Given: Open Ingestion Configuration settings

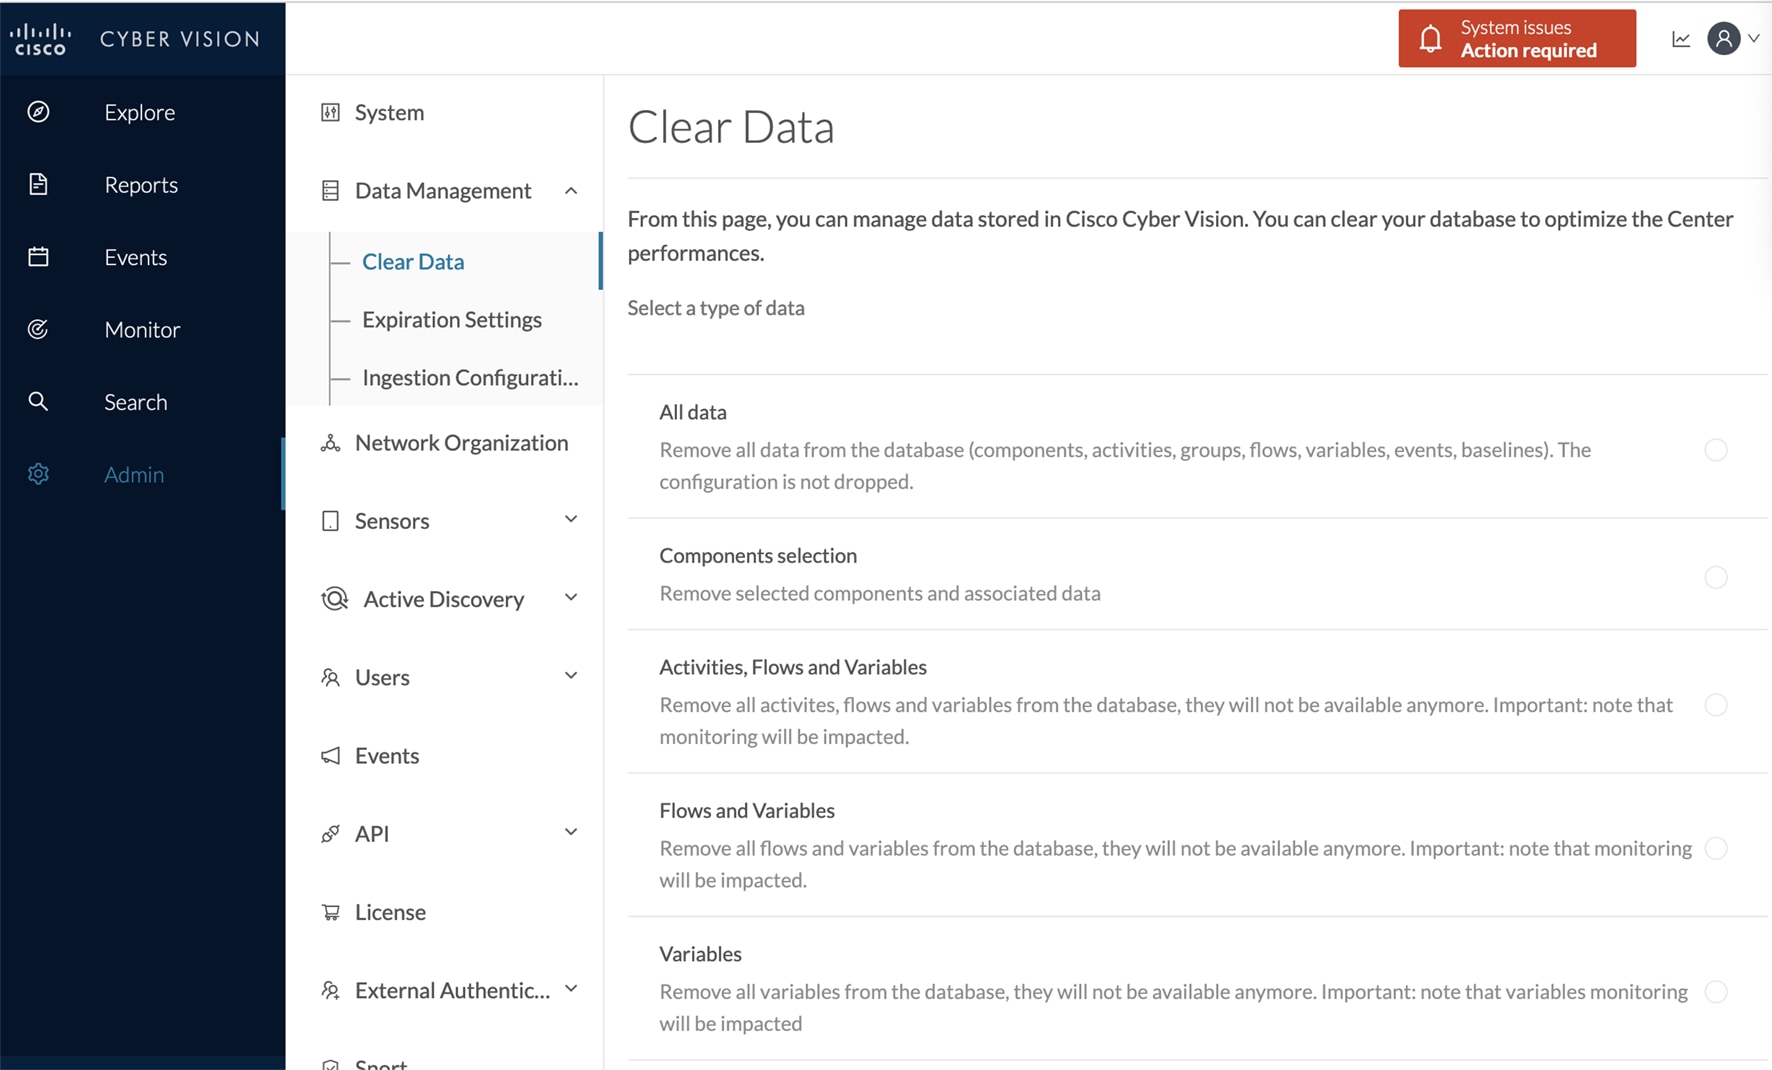Looking at the screenshot, I should pyautogui.click(x=469, y=377).
